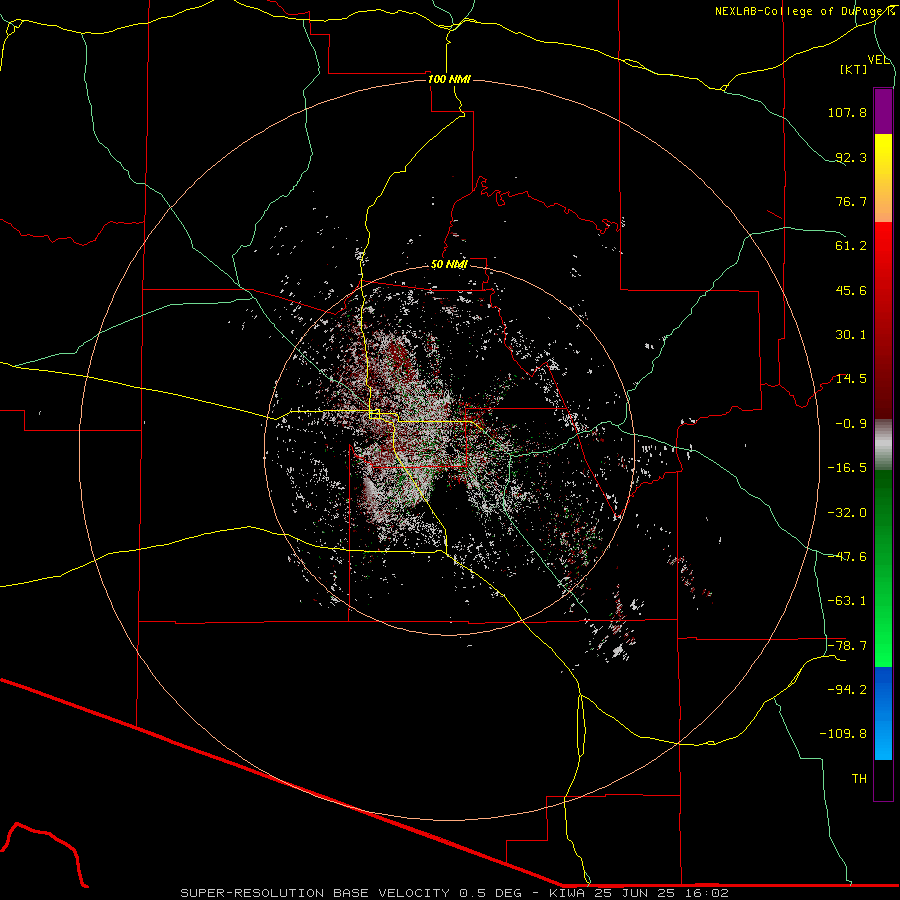Click the 30.1 velocity scale value
The height and width of the screenshot is (900, 900).
pyautogui.click(x=851, y=335)
